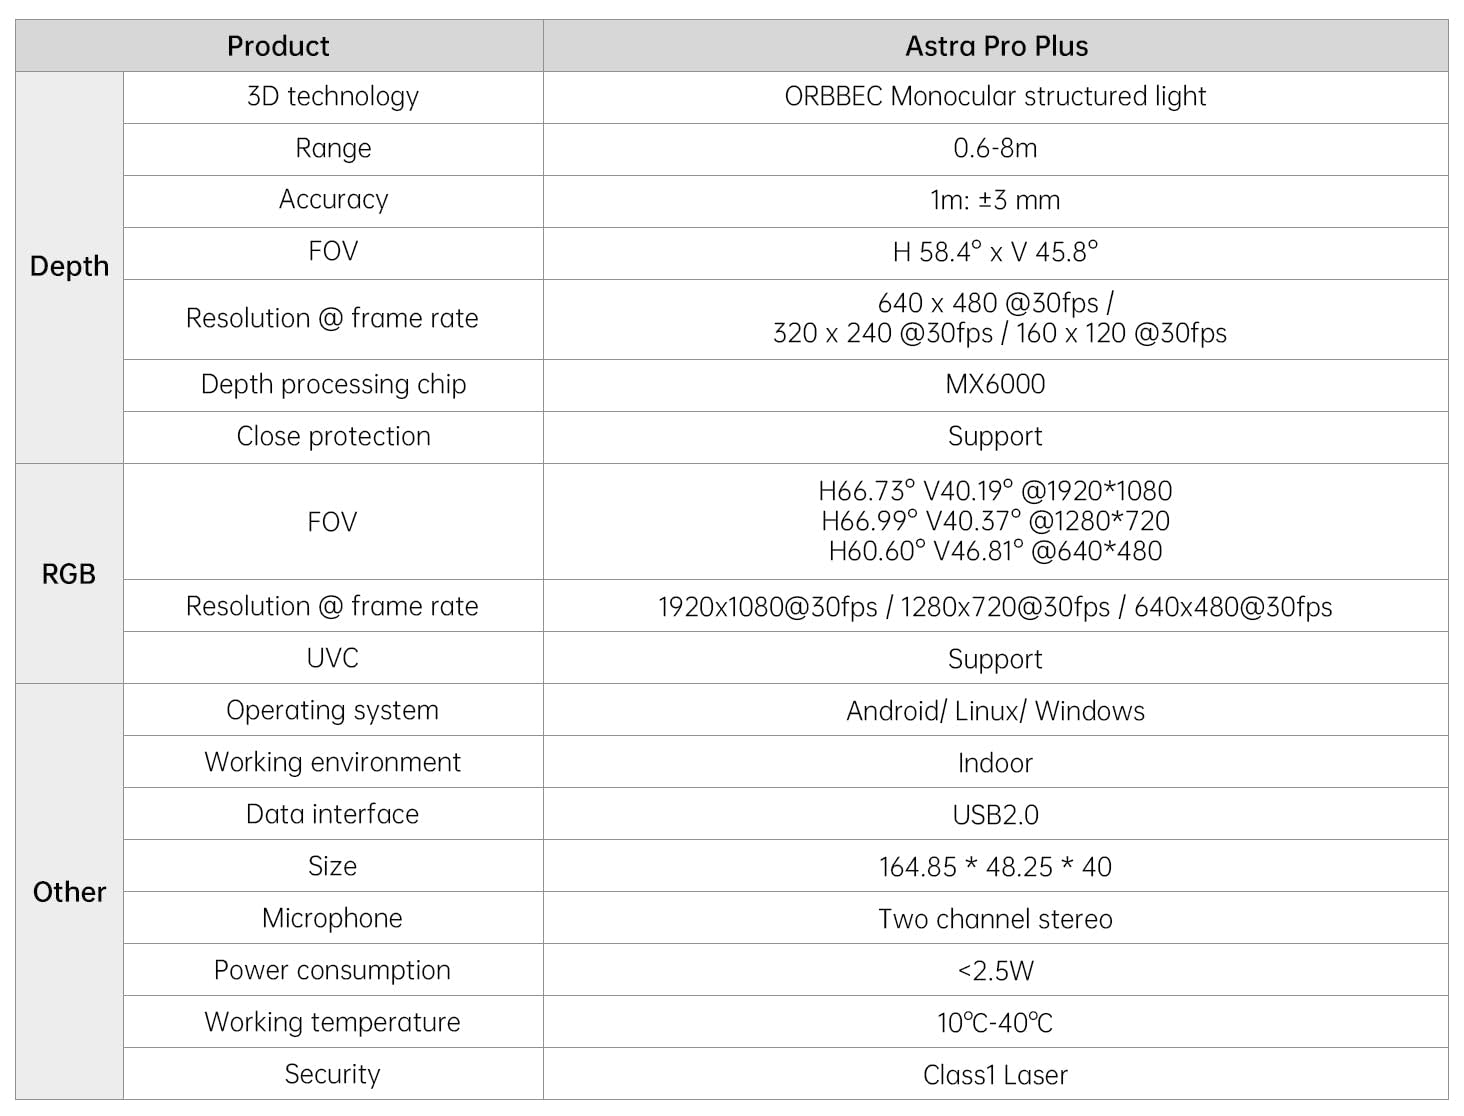Click the MX6000 chip value
The image size is (1464, 1116).
pyautogui.click(x=995, y=385)
